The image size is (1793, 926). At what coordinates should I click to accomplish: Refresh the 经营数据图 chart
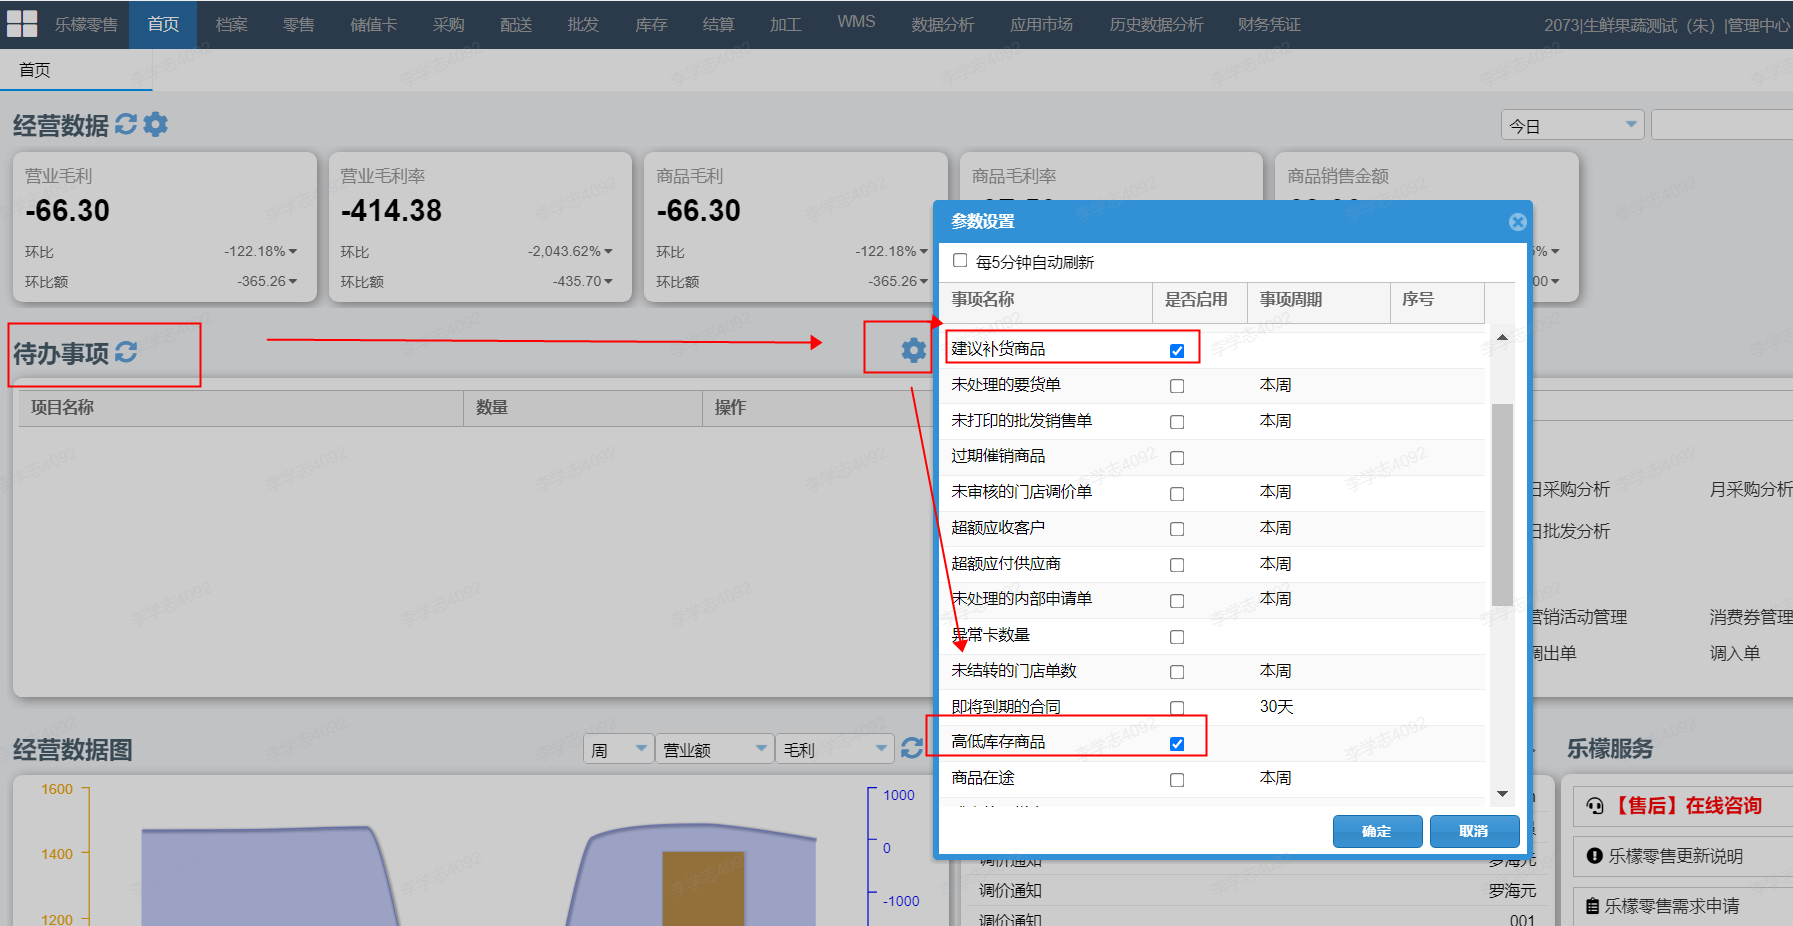(x=912, y=748)
